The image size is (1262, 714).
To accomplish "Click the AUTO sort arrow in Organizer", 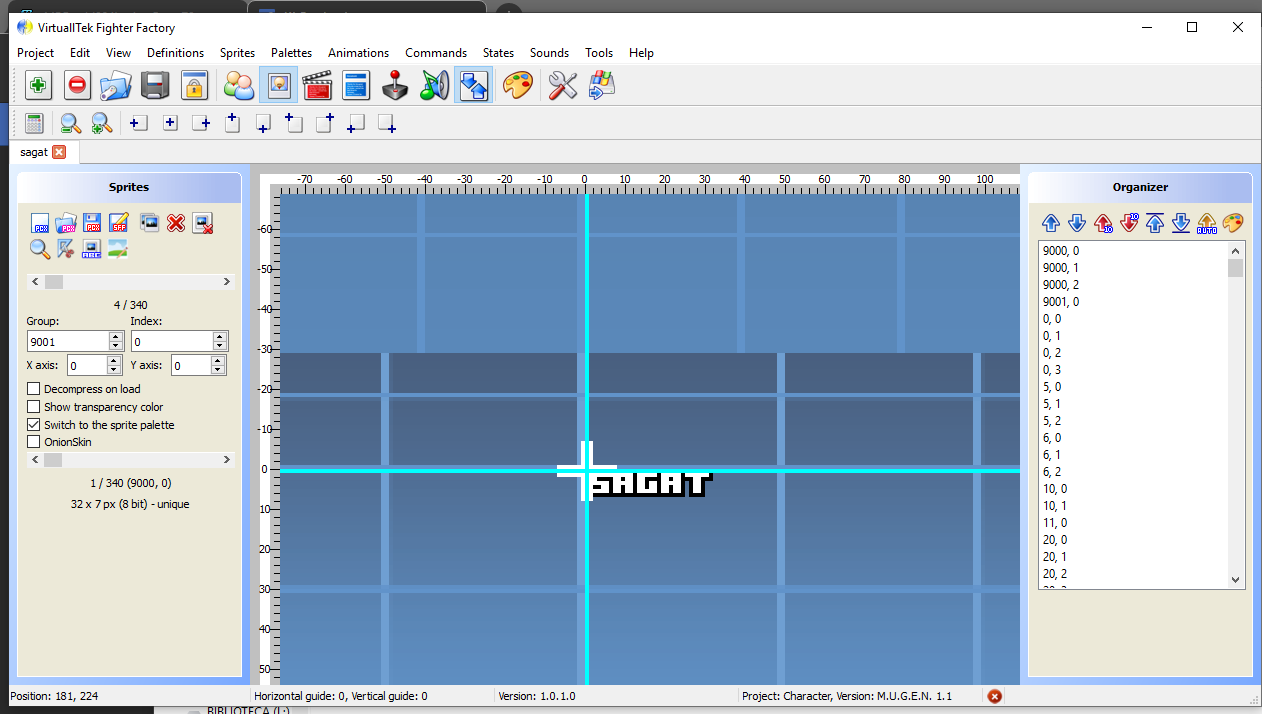I will click(x=1207, y=223).
